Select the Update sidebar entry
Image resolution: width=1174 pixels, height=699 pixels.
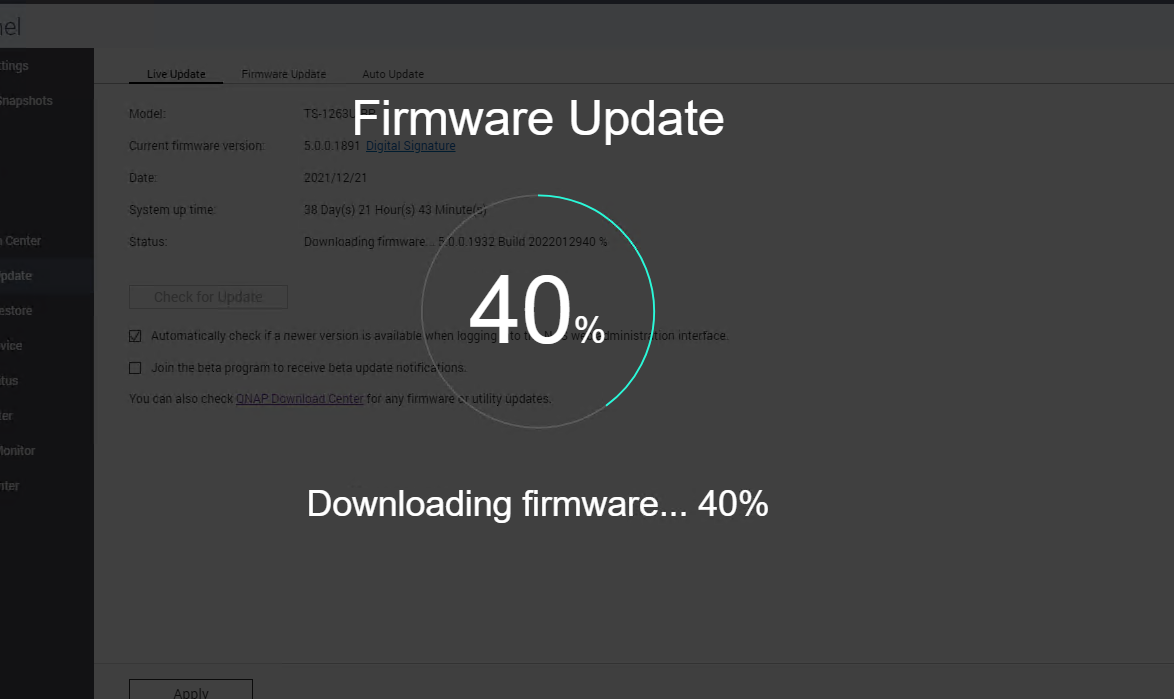16,275
